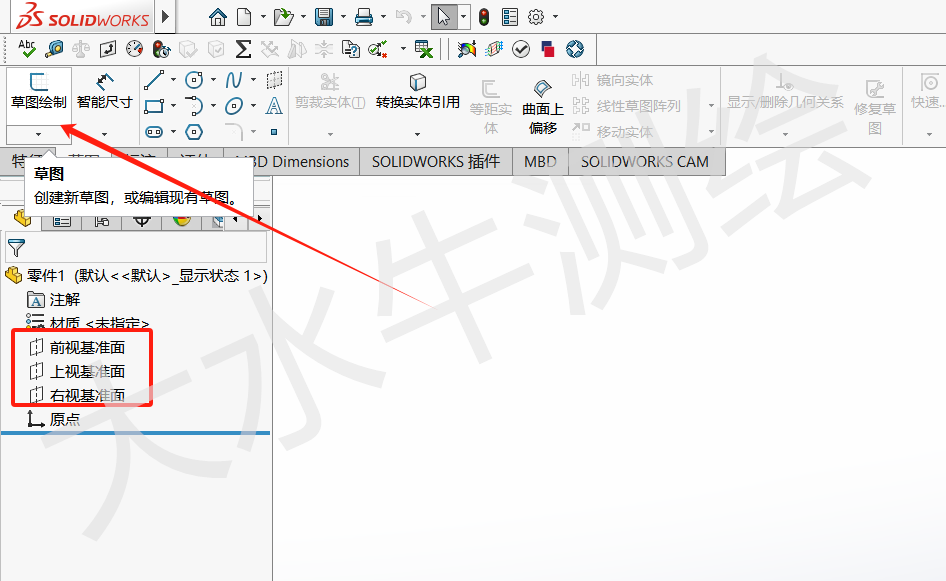Select the Circle sketch tool
The width and height of the screenshot is (946, 581).
194,80
